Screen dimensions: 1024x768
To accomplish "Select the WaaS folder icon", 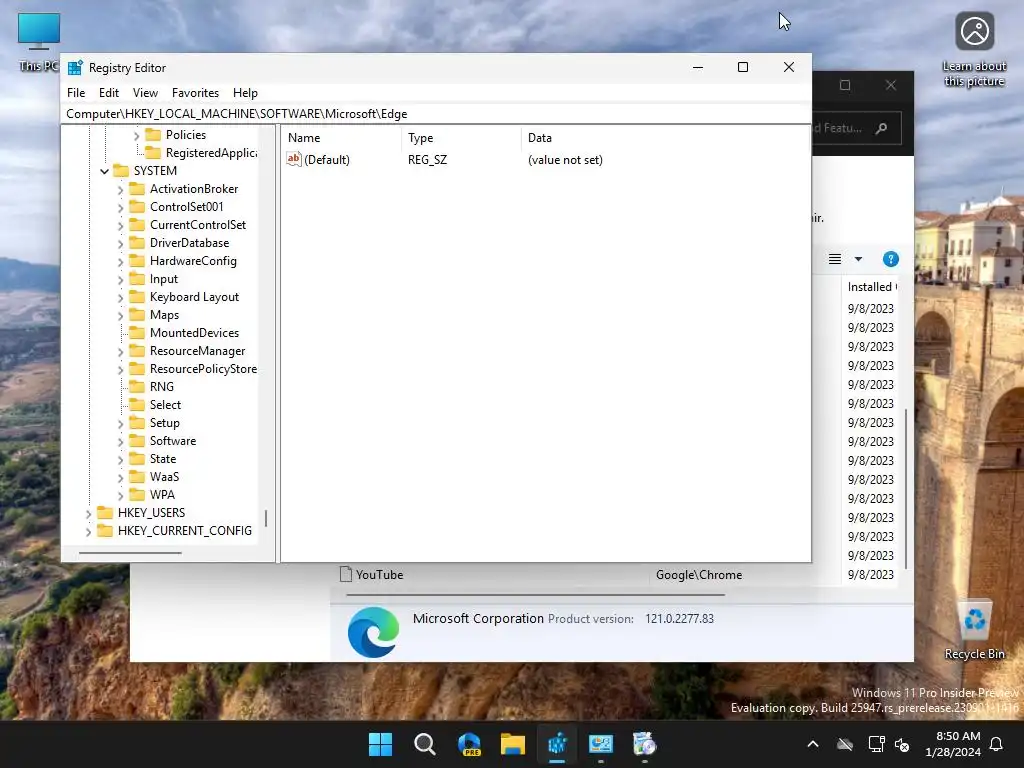I will (137, 477).
